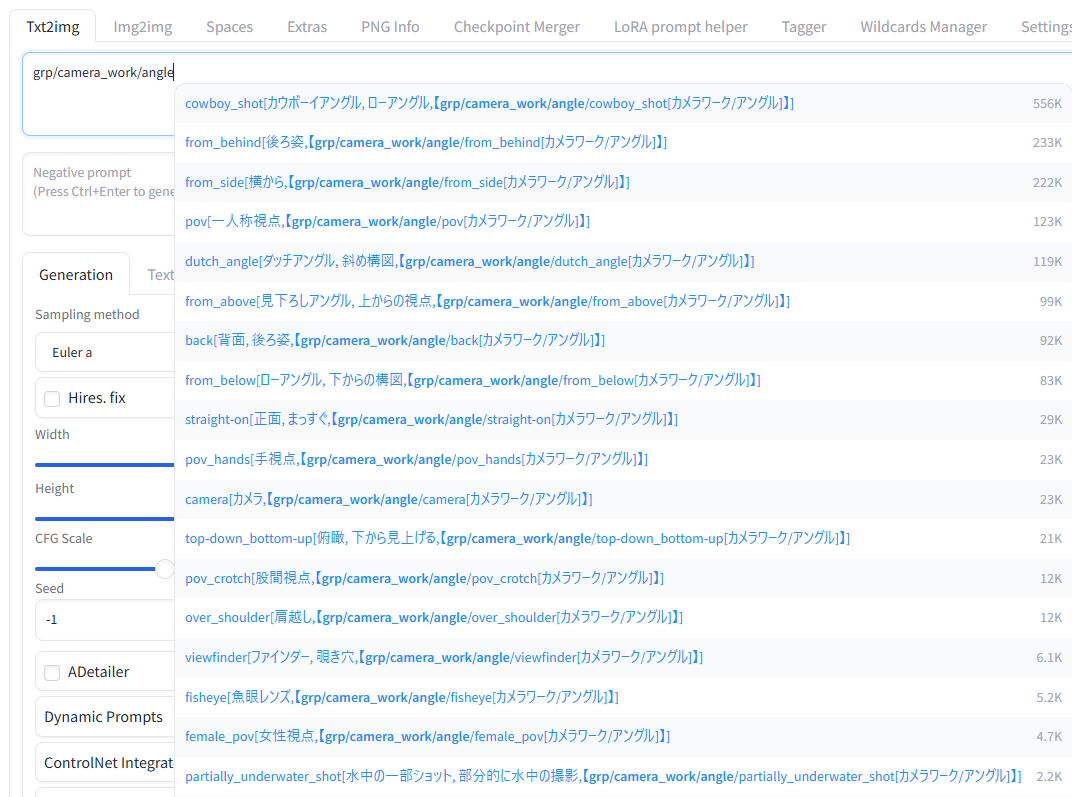Open the LoRA prompt helper tab
This screenshot has width=1072, height=797.
[680, 27]
